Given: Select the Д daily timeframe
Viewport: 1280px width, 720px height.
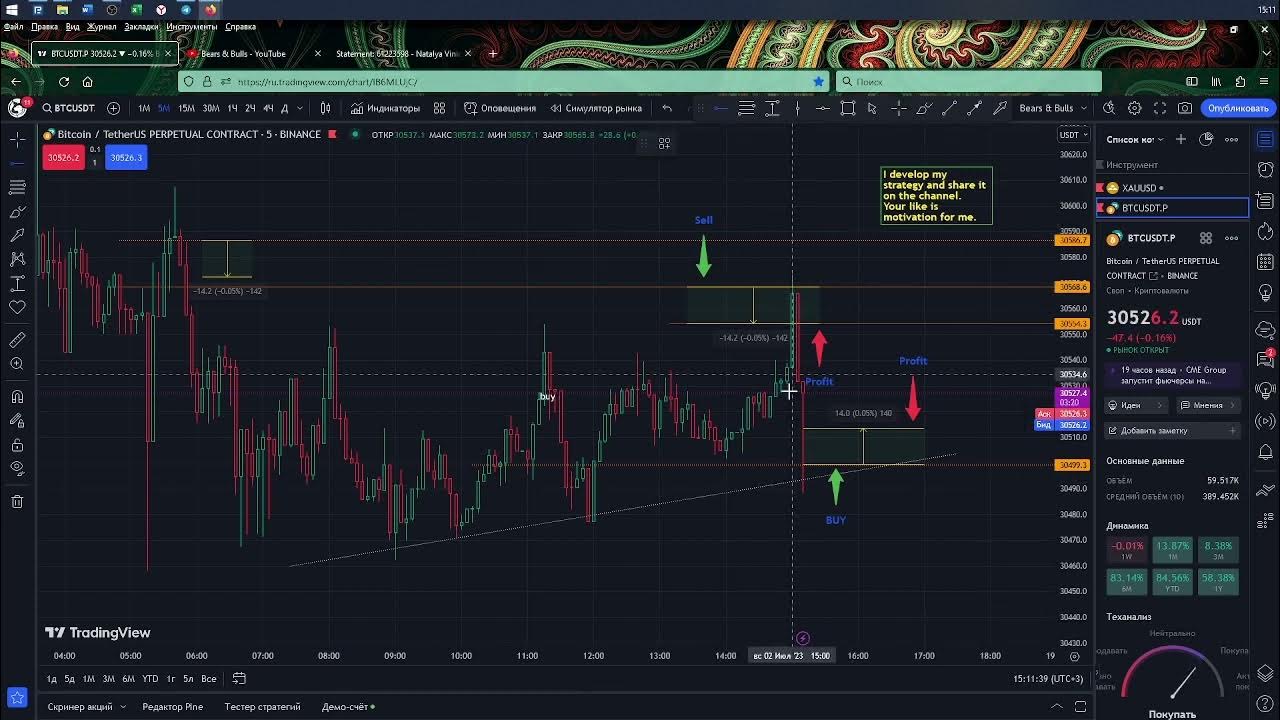Looking at the screenshot, I should click(285, 108).
